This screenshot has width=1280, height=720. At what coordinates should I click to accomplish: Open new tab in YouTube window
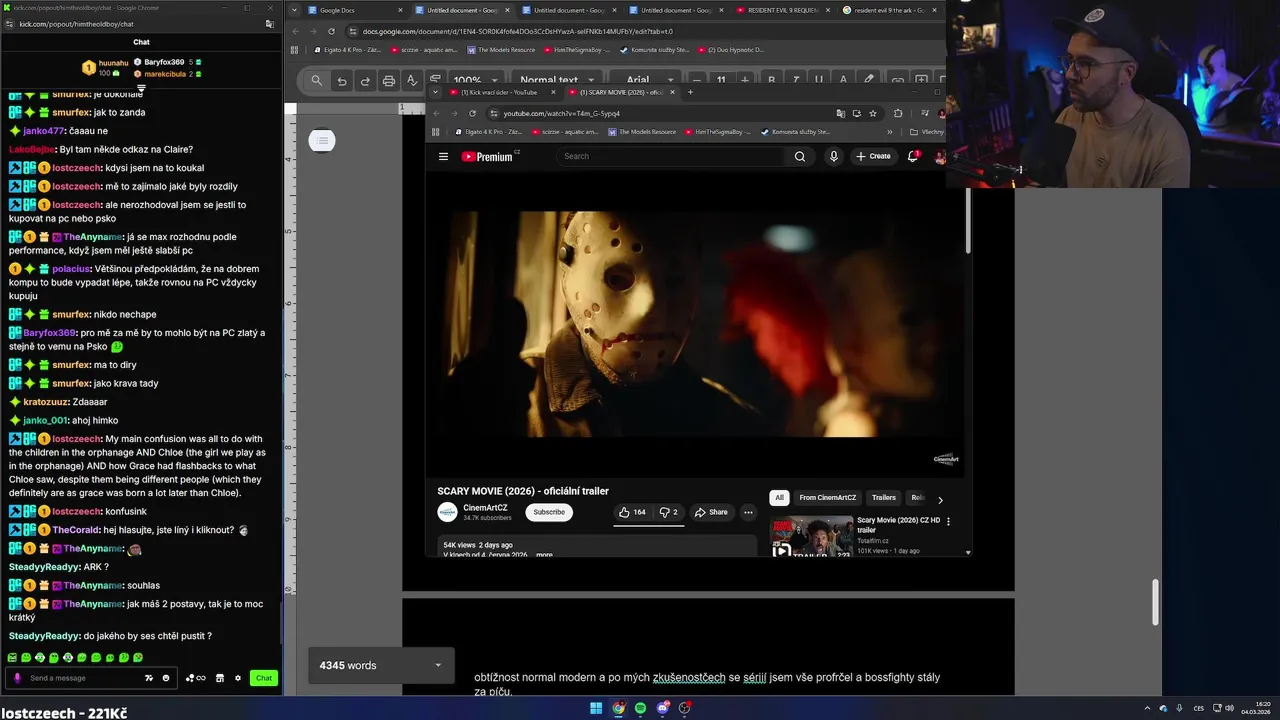pos(690,92)
